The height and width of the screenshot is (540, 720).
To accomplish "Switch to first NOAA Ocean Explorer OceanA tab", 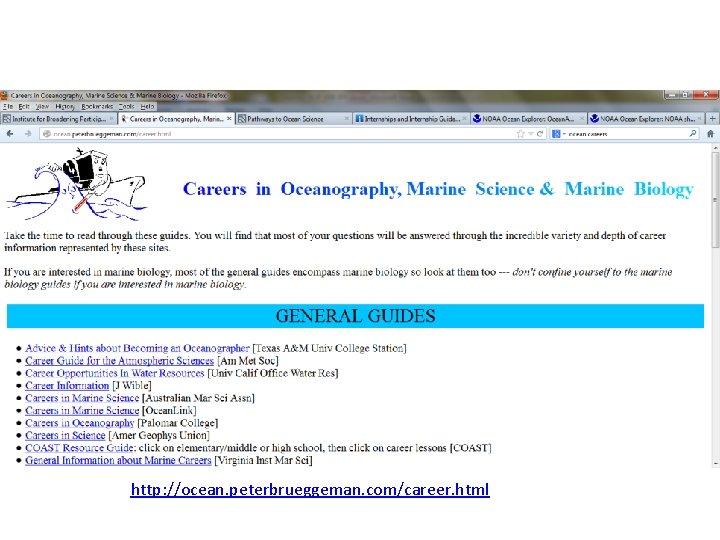I will pyautogui.click(x=529, y=118).
